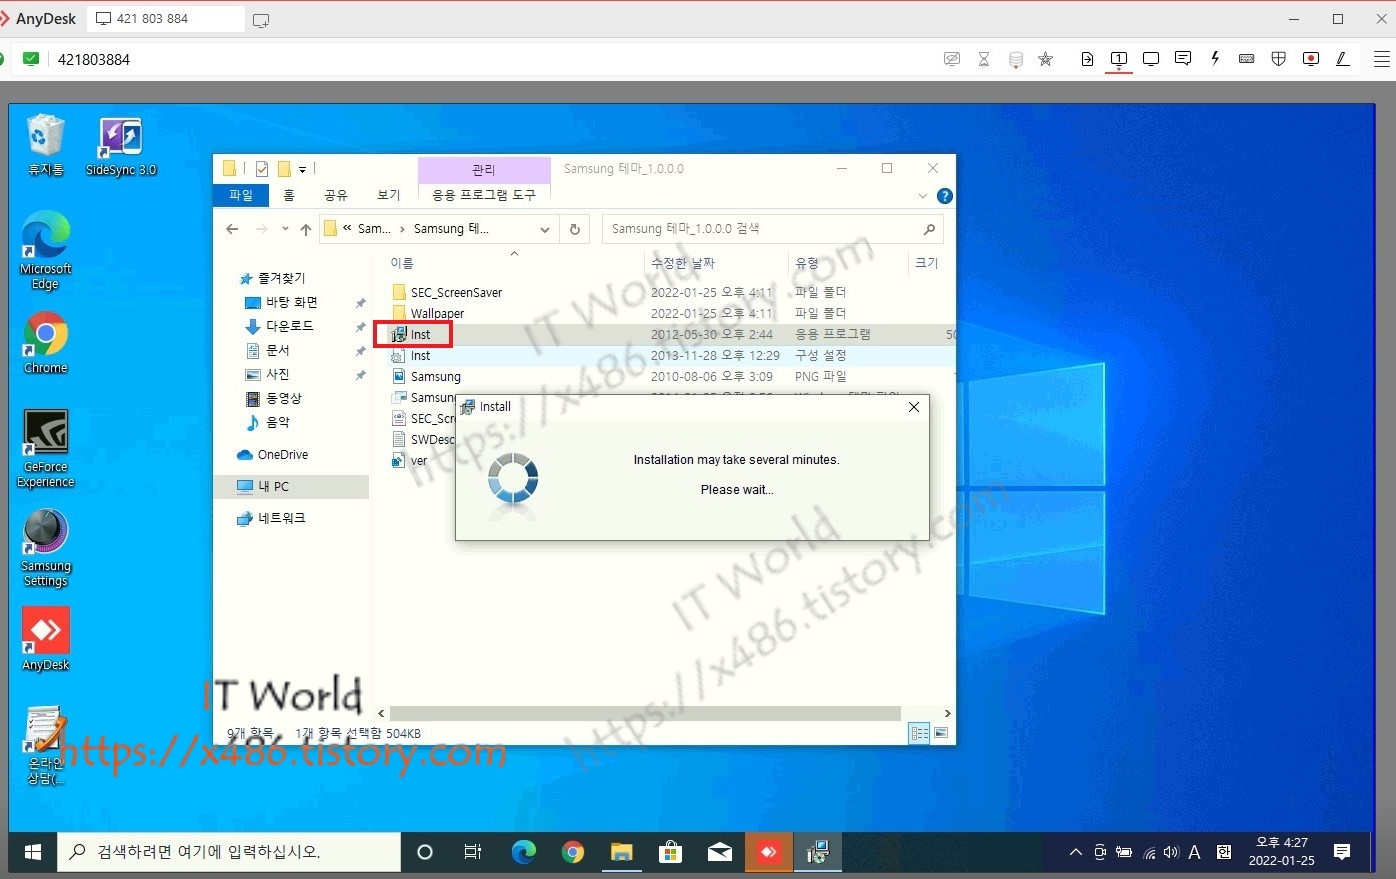Open AnyDesk desktop shortcut
1396x879 pixels.
tap(45, 639)
